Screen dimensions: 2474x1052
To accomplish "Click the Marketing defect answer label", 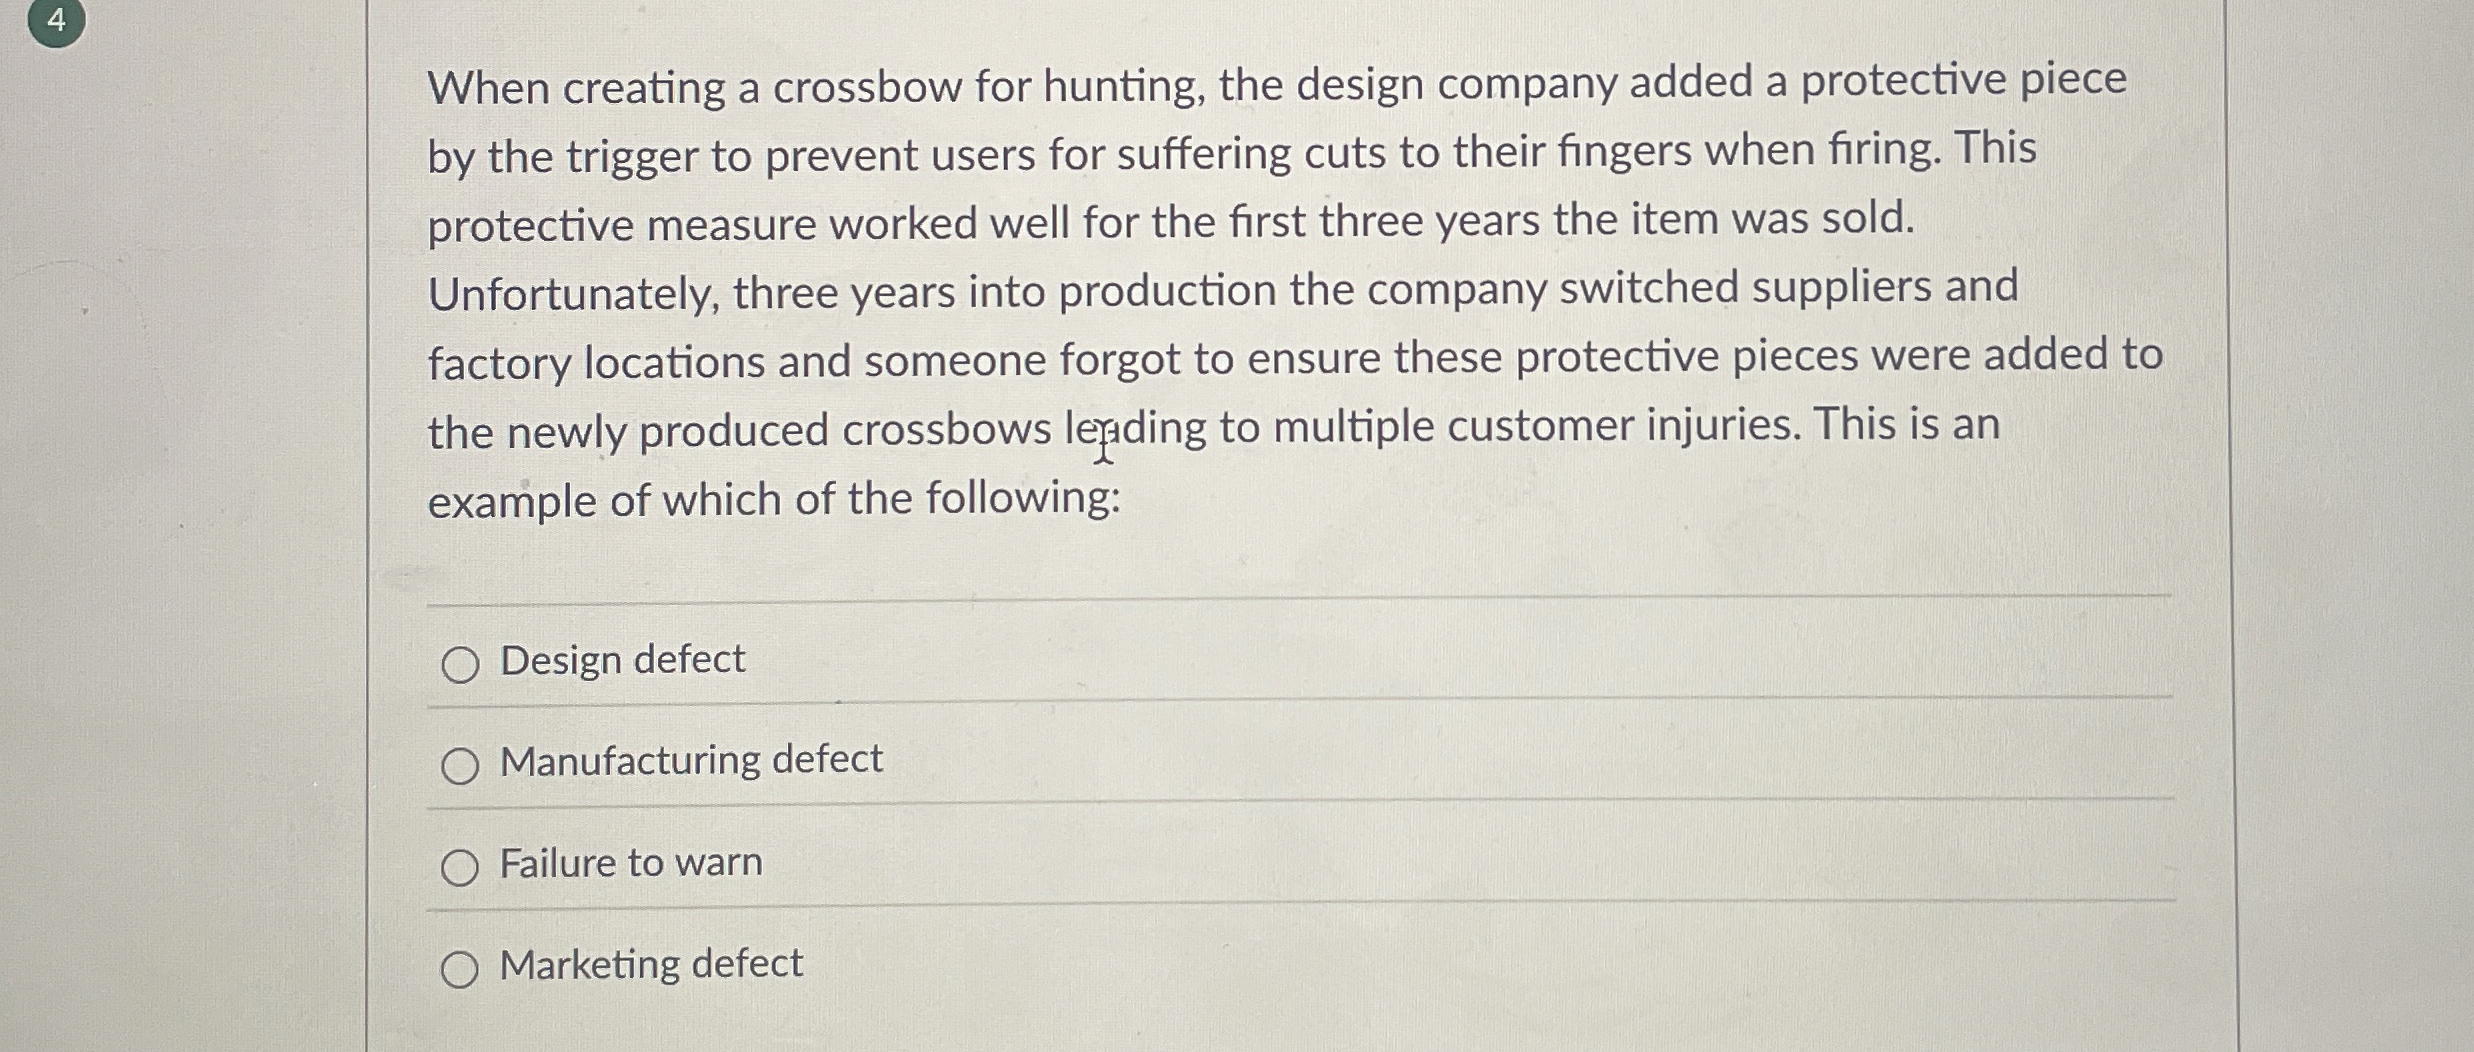I will (x=650, y=963).
